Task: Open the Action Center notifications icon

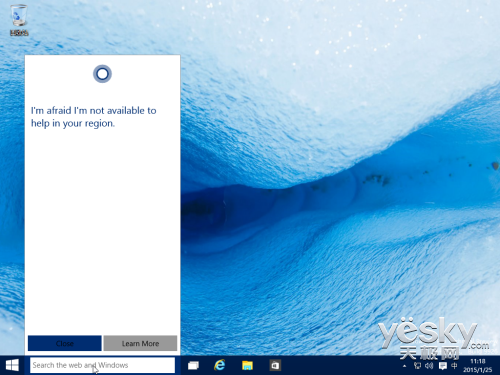Action: [443, 366]
